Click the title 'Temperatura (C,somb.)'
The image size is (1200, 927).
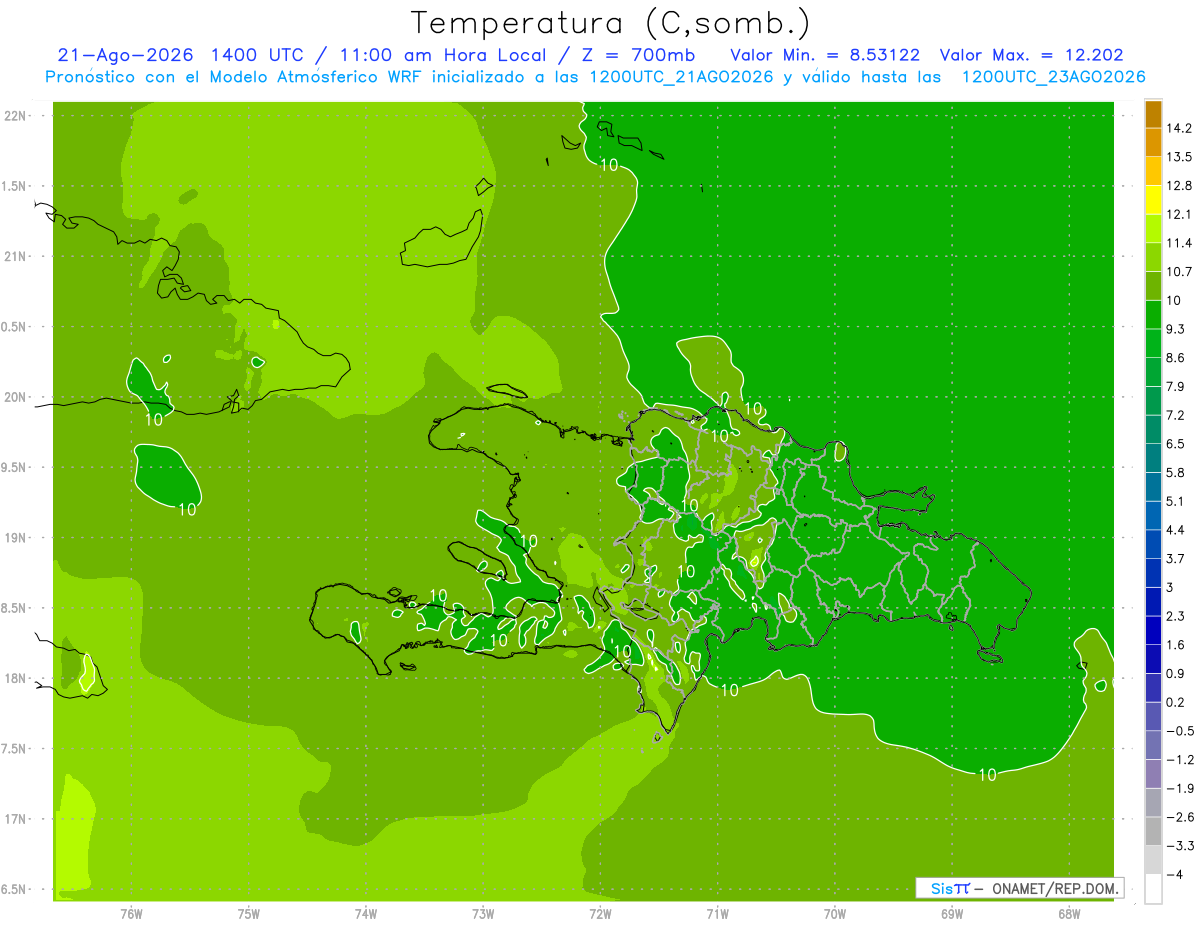coord(611,23)
